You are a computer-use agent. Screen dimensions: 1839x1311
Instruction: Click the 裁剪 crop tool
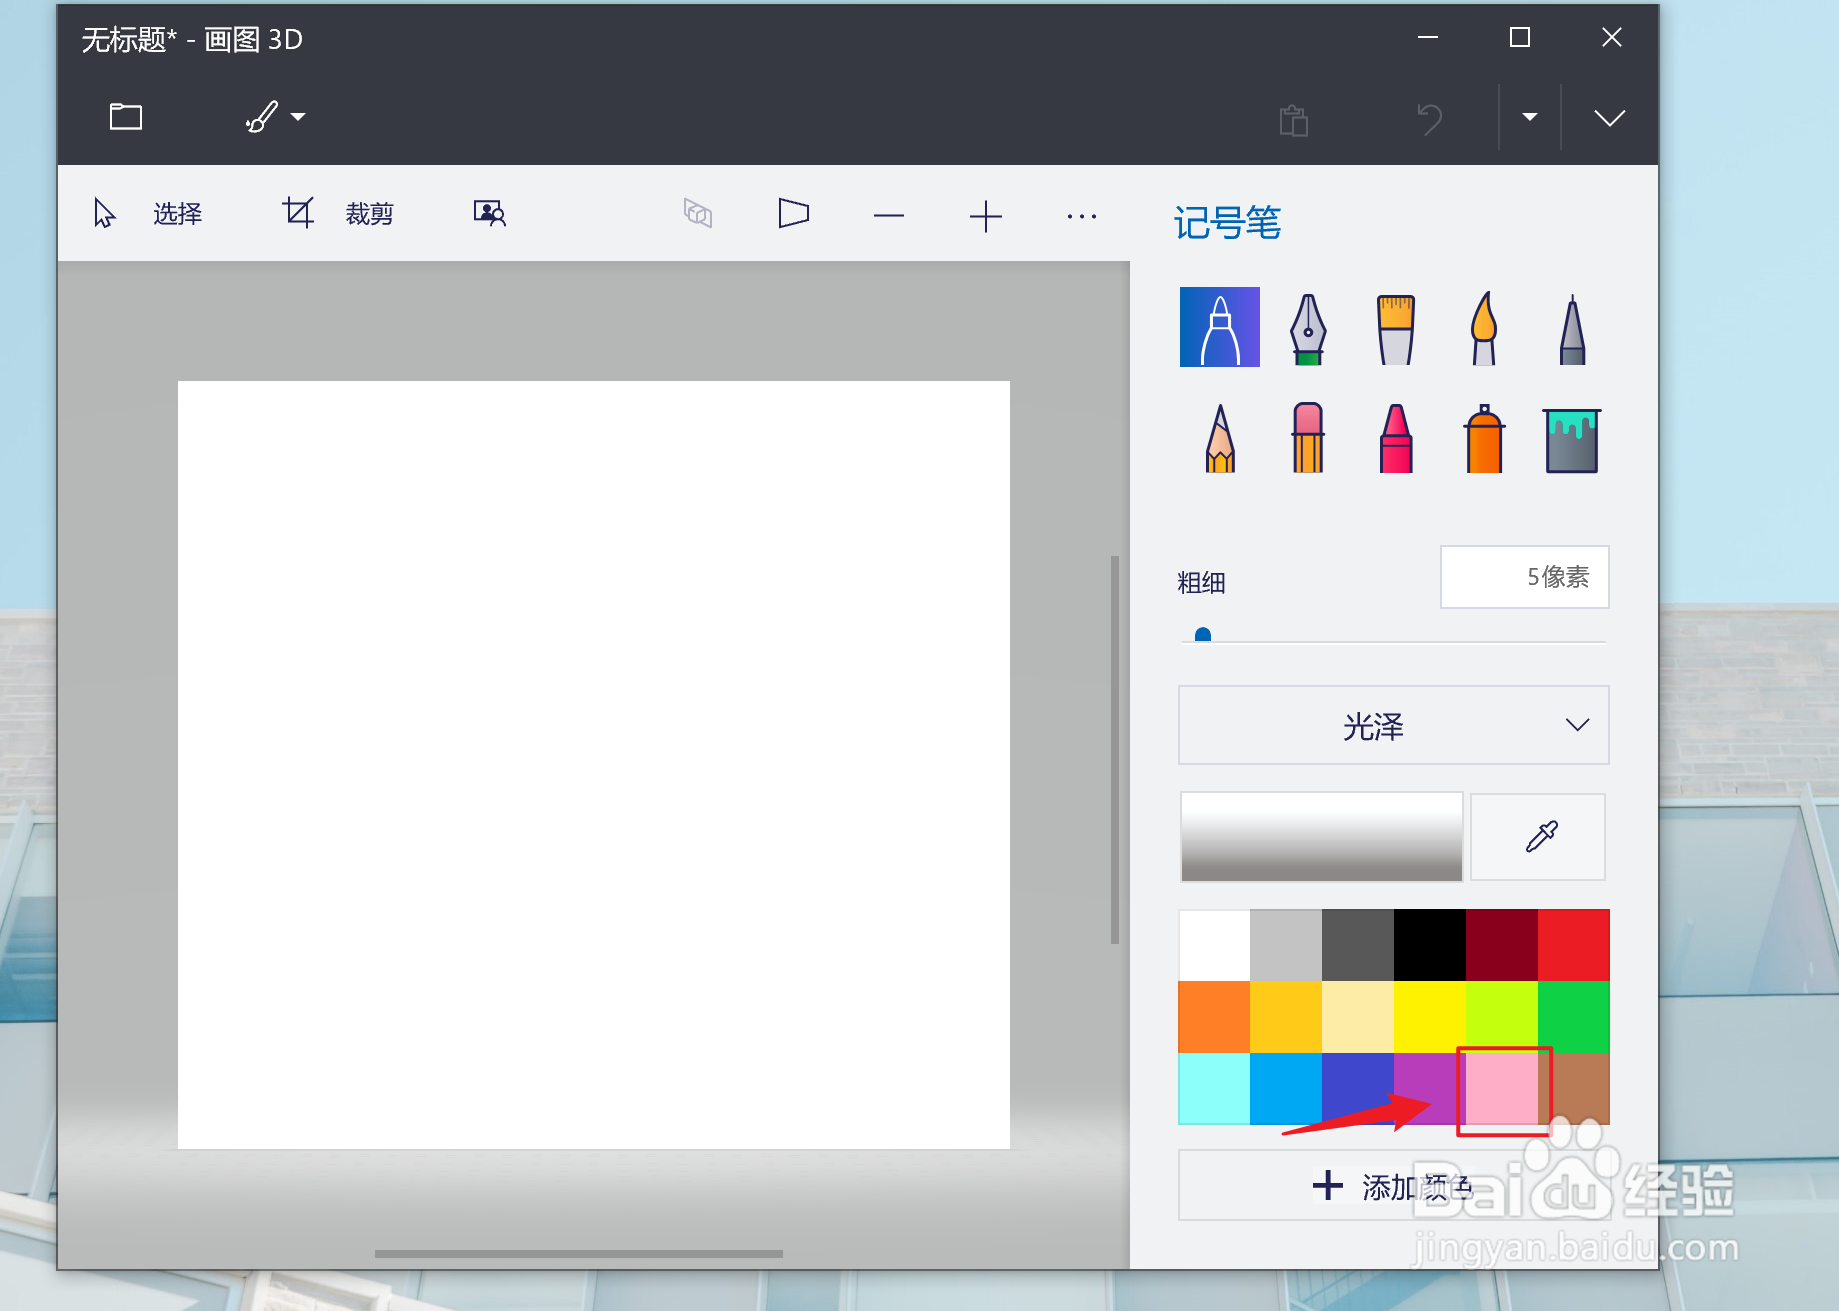tap(337, 213)
